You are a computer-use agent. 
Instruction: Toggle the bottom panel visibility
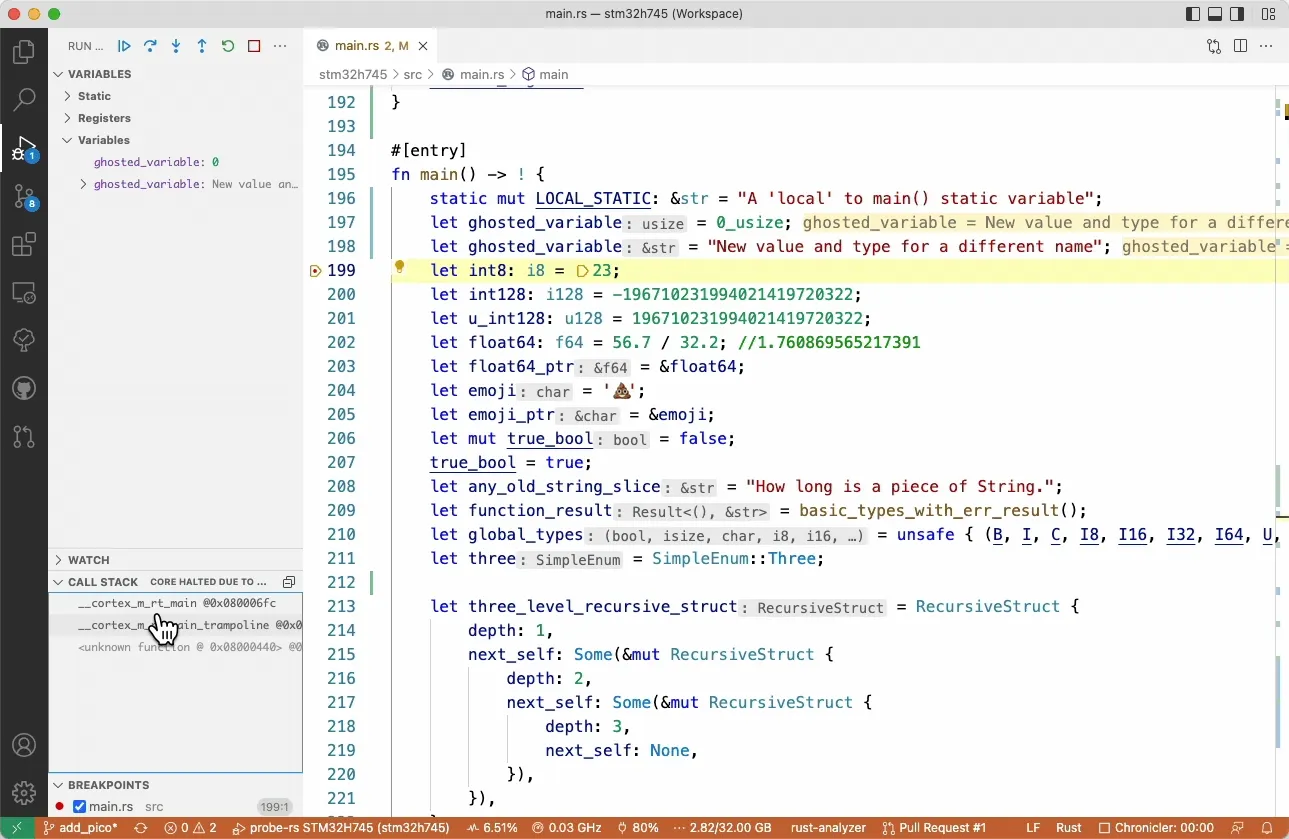(x=1215, y=14)
